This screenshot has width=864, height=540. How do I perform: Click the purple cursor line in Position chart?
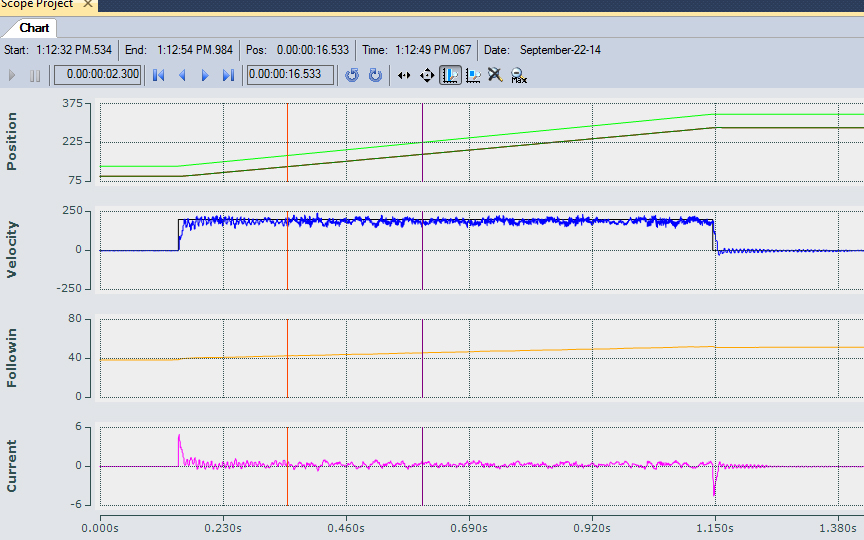(423, 142)
